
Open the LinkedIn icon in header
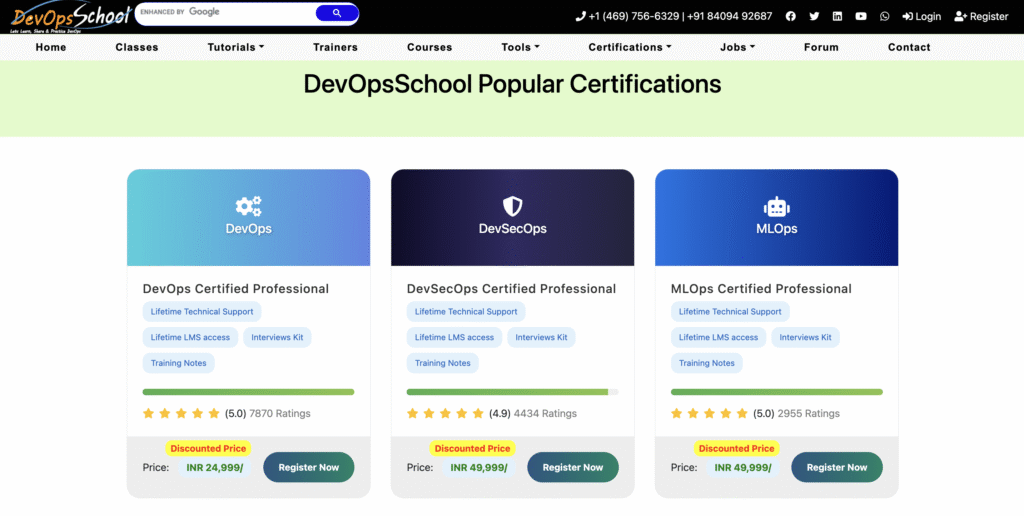(837, 16)
